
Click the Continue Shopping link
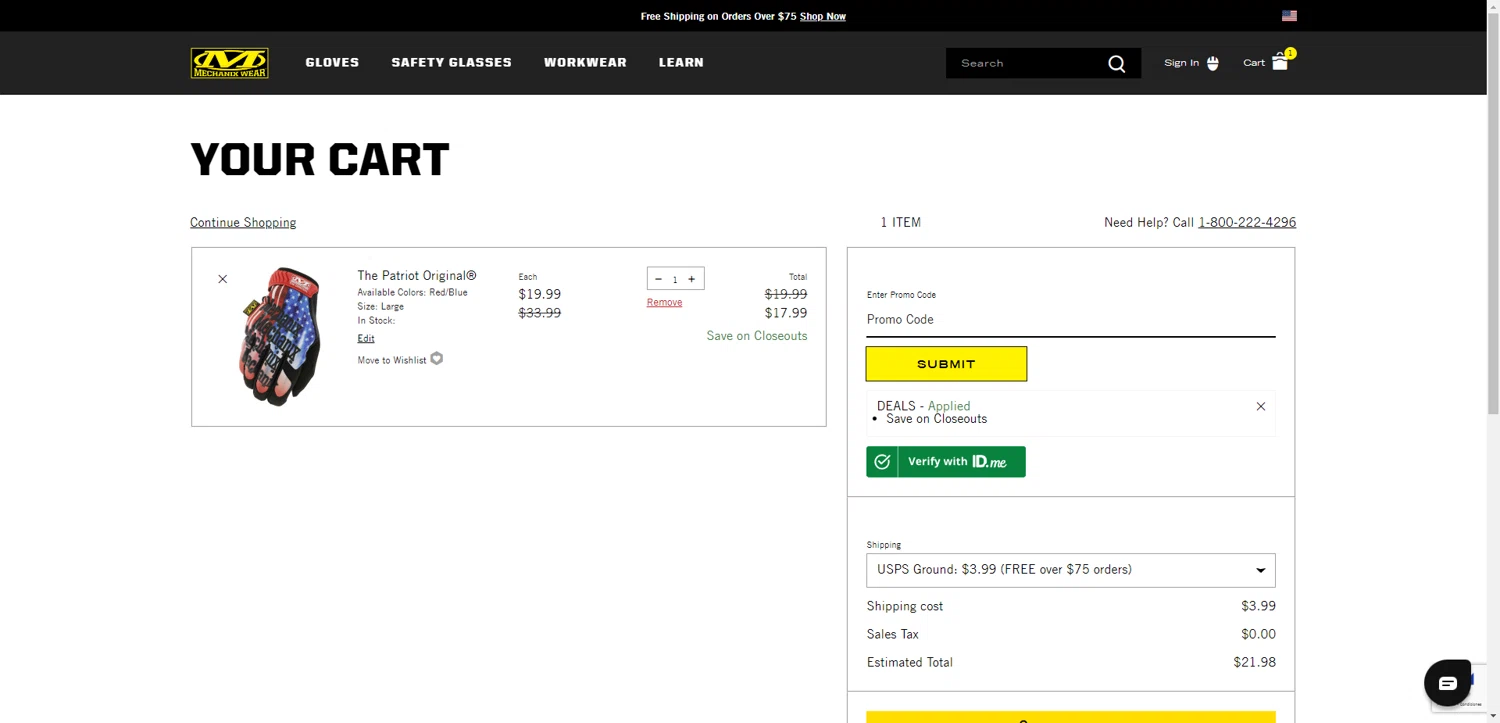243,222
